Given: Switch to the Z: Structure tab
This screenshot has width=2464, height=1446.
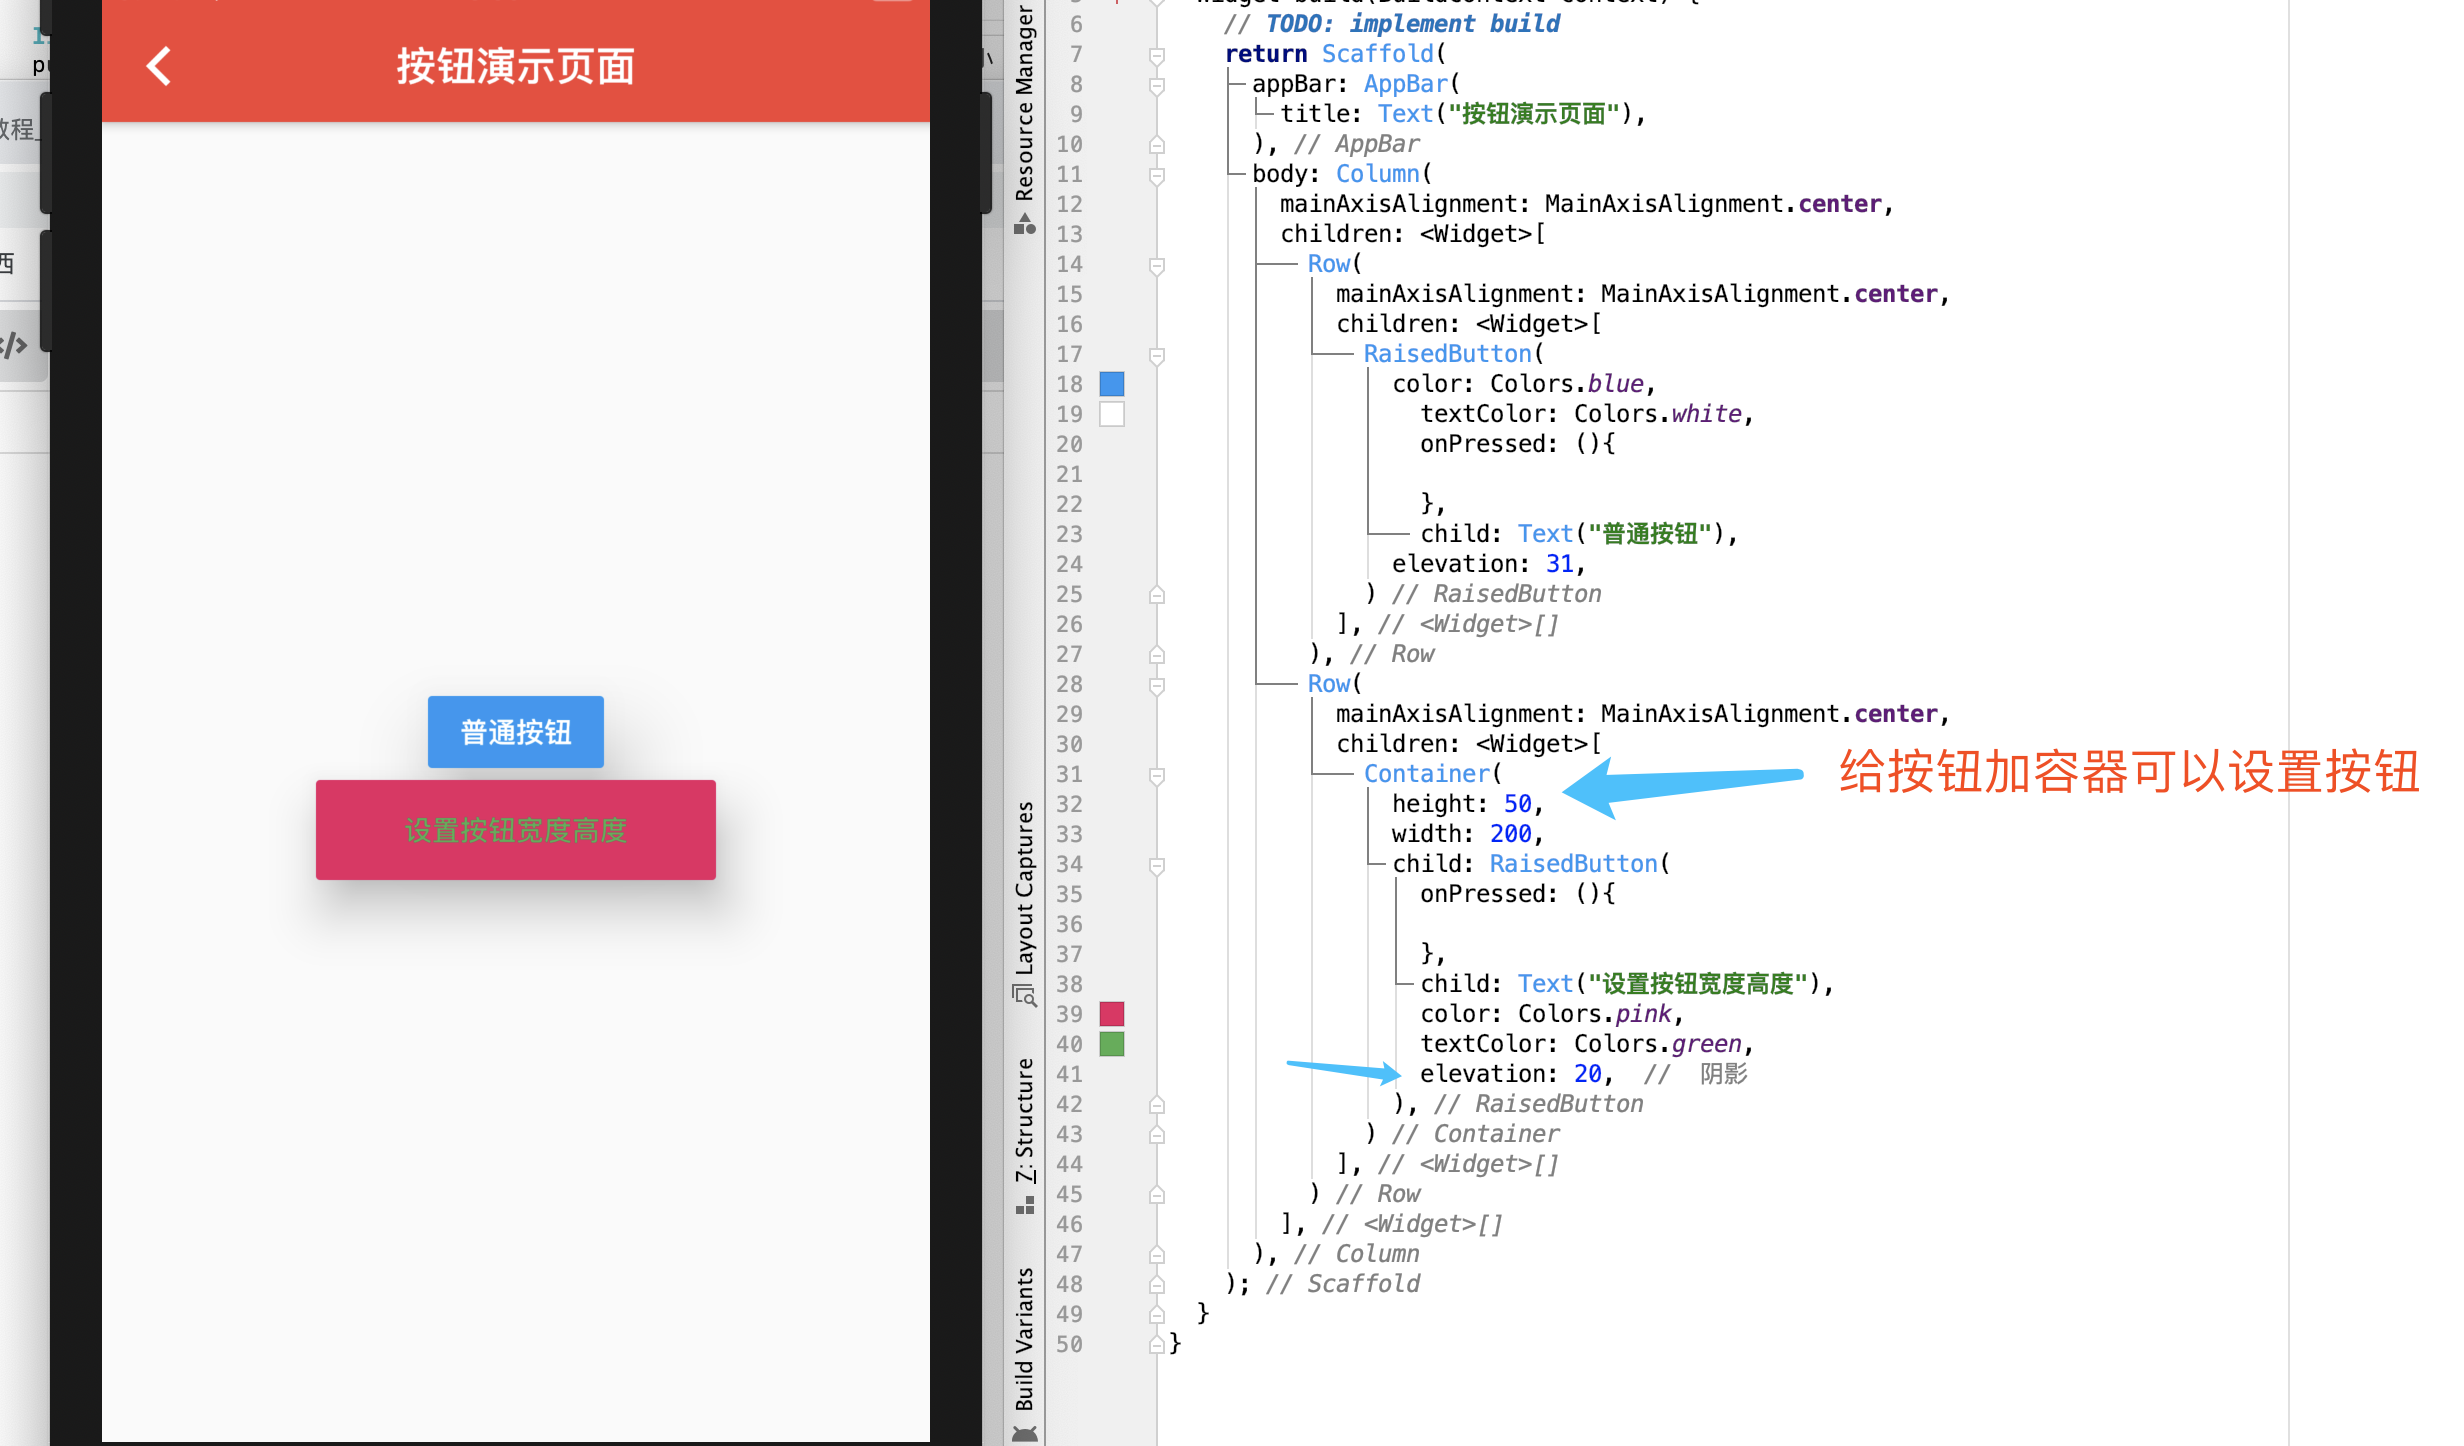Looking at the screenshot, I should pos(1025,1120).
